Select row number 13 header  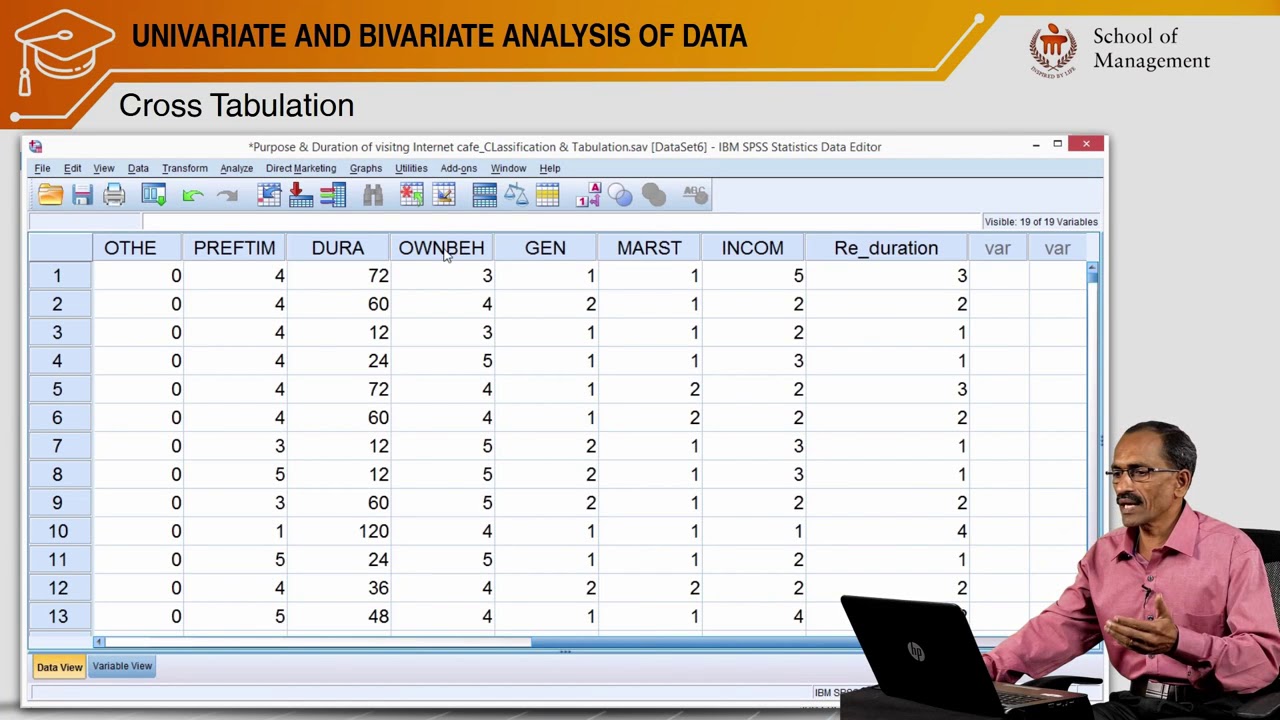tap(58, 617)
